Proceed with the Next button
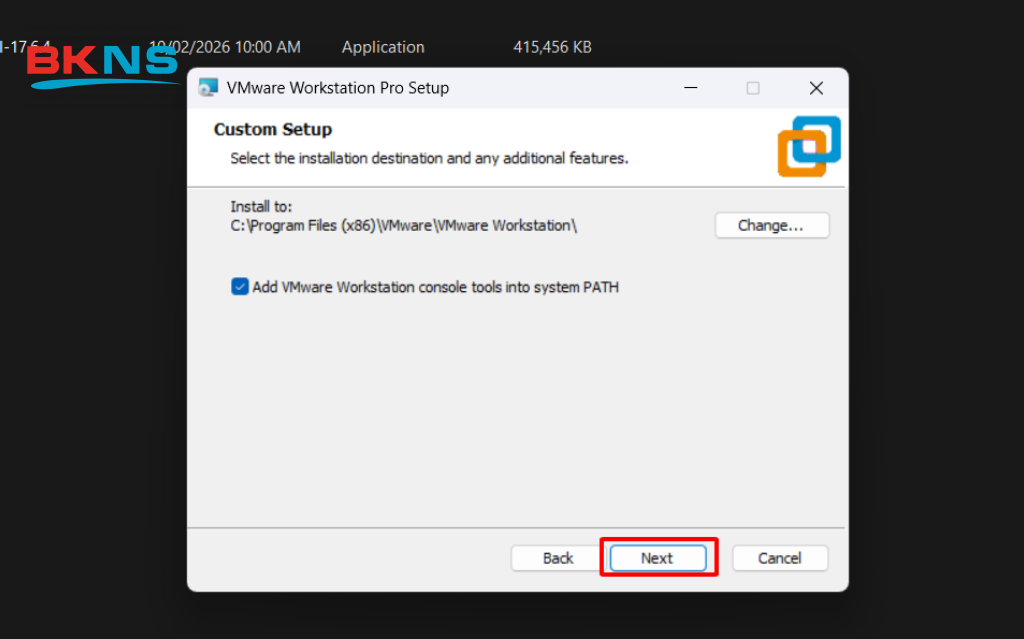 pyautogui.click(x=657, y=558)
